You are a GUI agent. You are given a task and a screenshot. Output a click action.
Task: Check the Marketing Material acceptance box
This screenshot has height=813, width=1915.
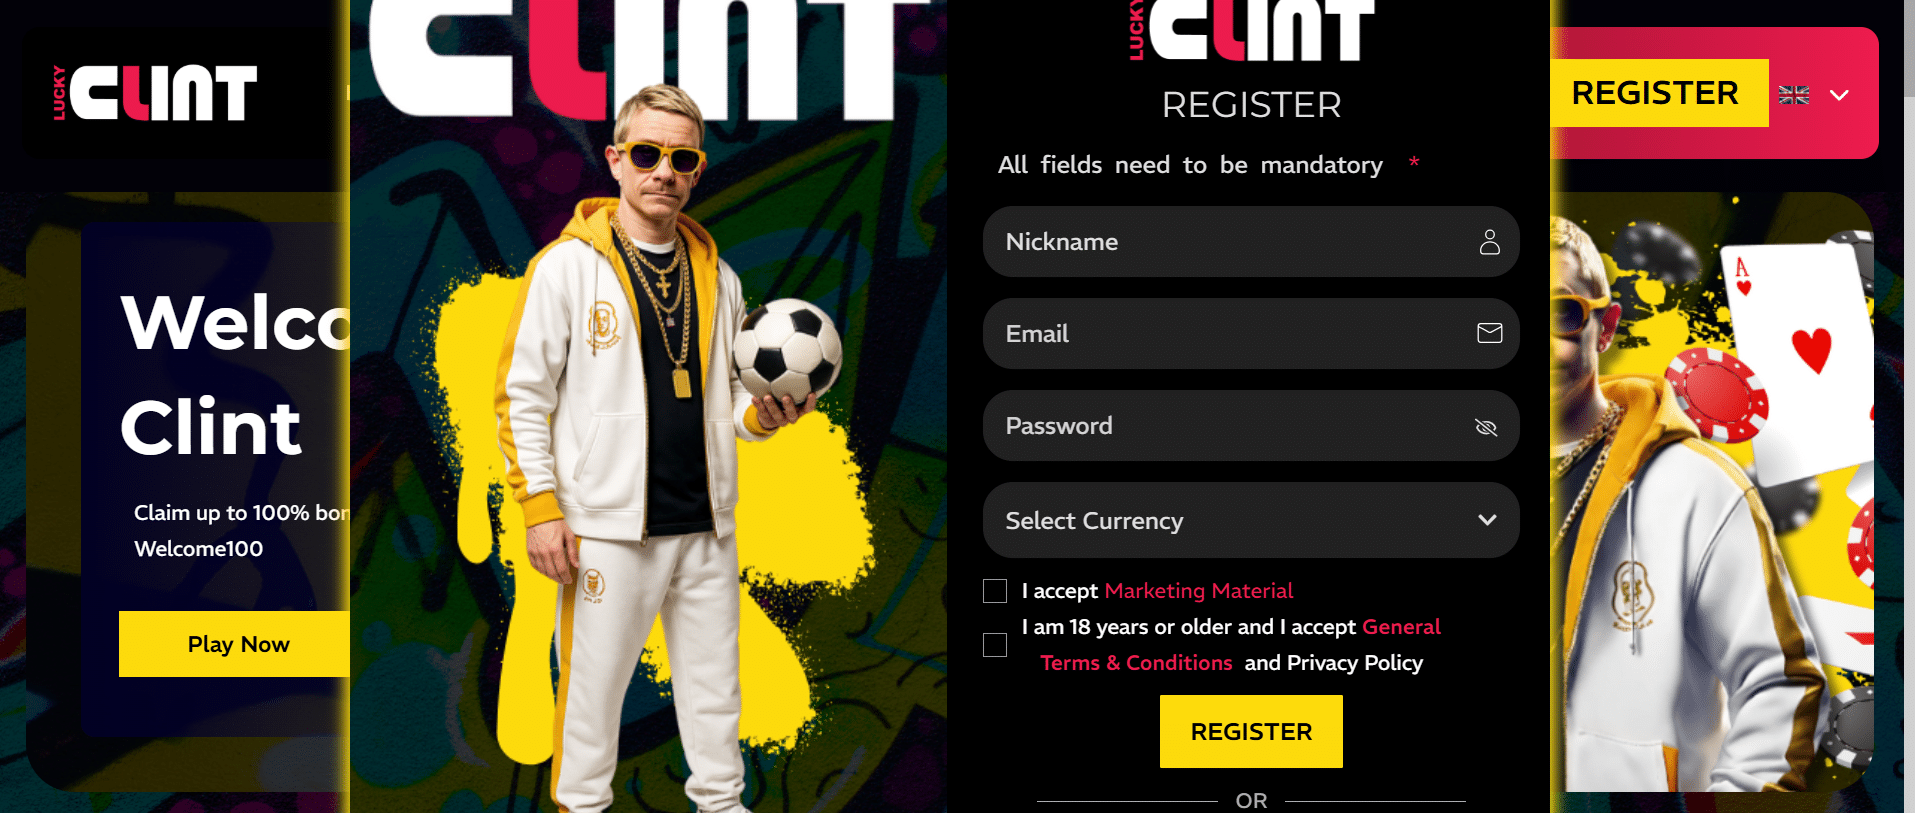pos(995,591)
